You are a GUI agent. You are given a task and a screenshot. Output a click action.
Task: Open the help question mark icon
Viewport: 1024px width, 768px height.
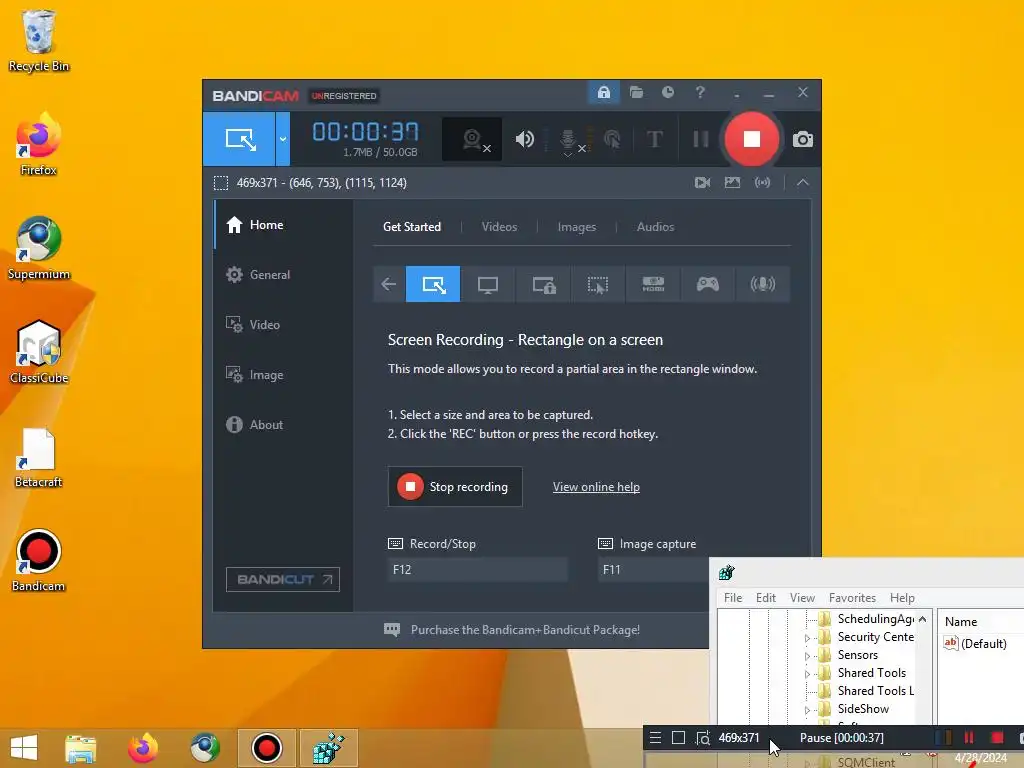pos(700,93)
